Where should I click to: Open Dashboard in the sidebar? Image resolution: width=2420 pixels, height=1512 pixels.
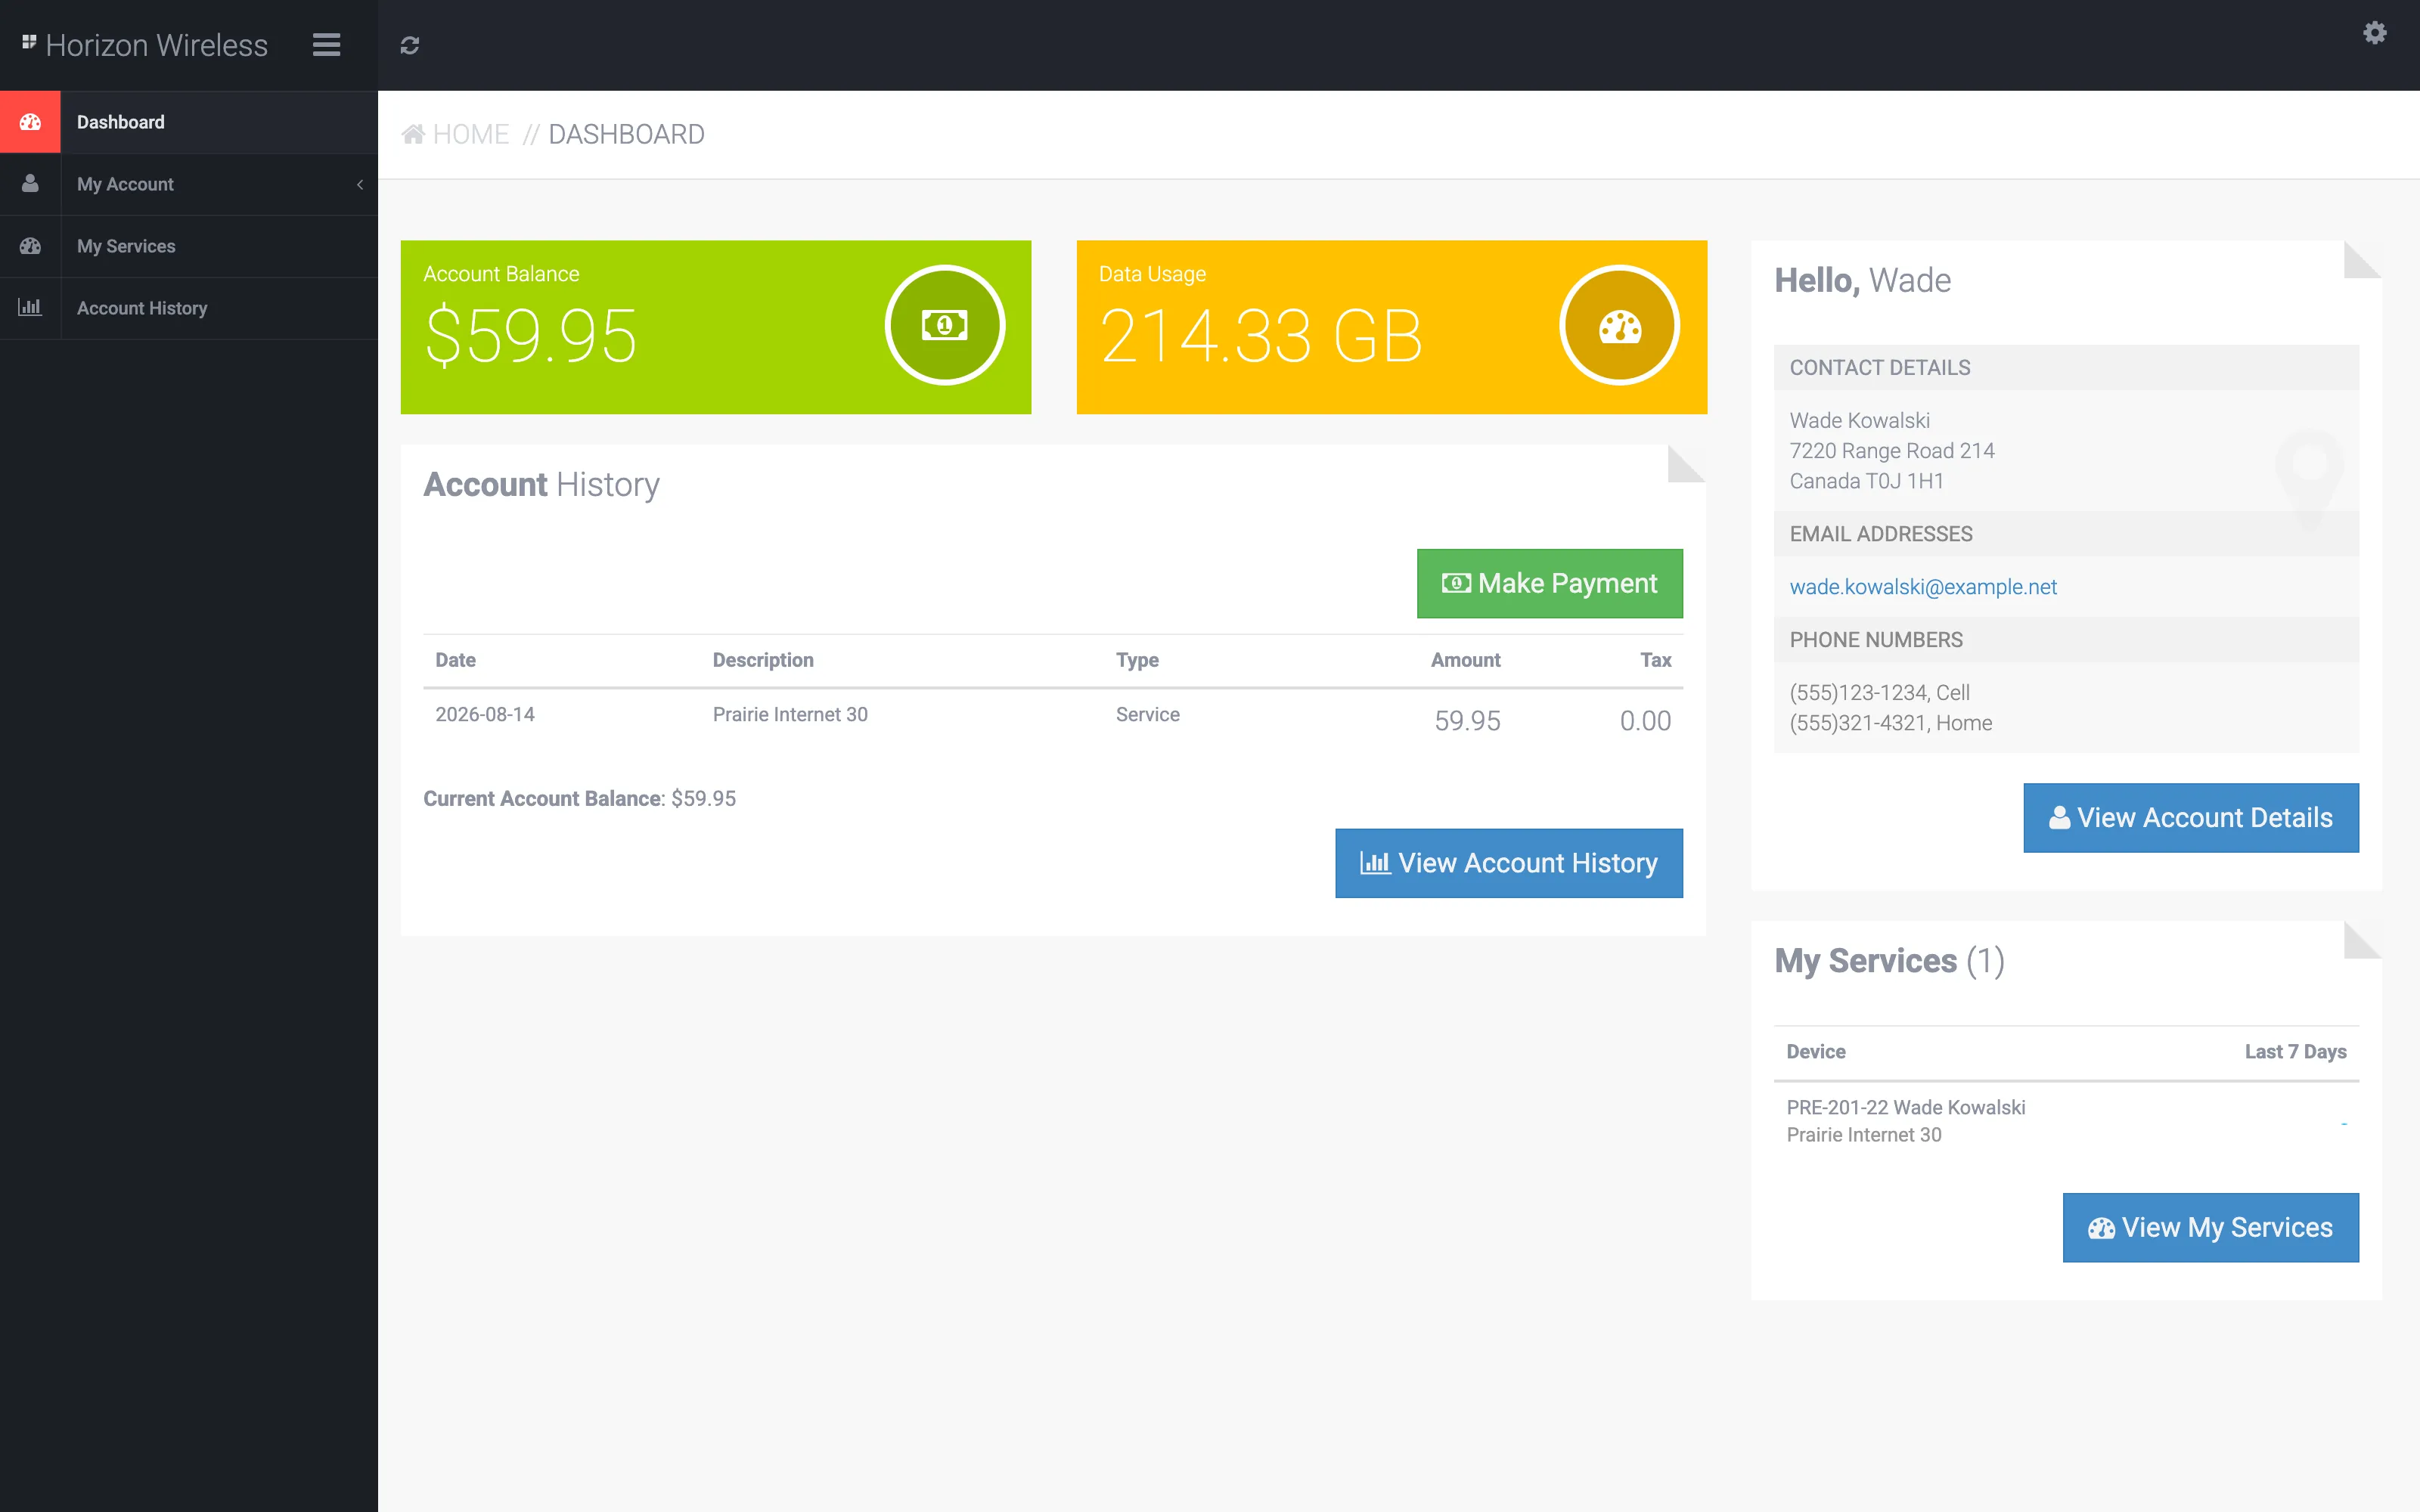pyautogui.click(x=189, y=122)
